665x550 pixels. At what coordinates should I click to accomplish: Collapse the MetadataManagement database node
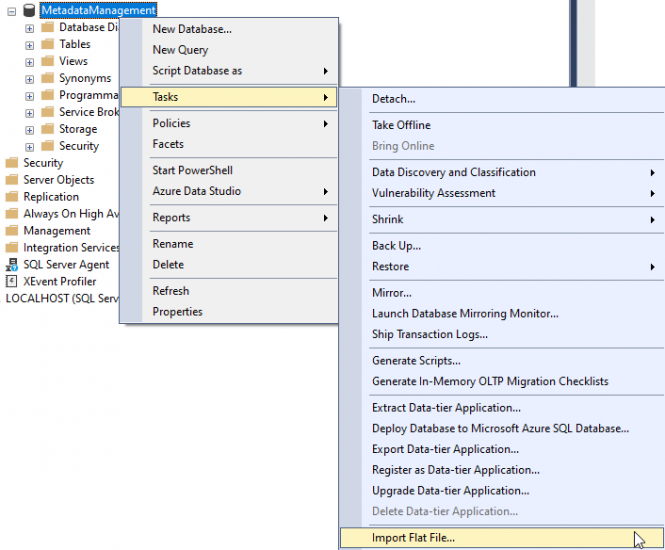[x=9, y=11]
